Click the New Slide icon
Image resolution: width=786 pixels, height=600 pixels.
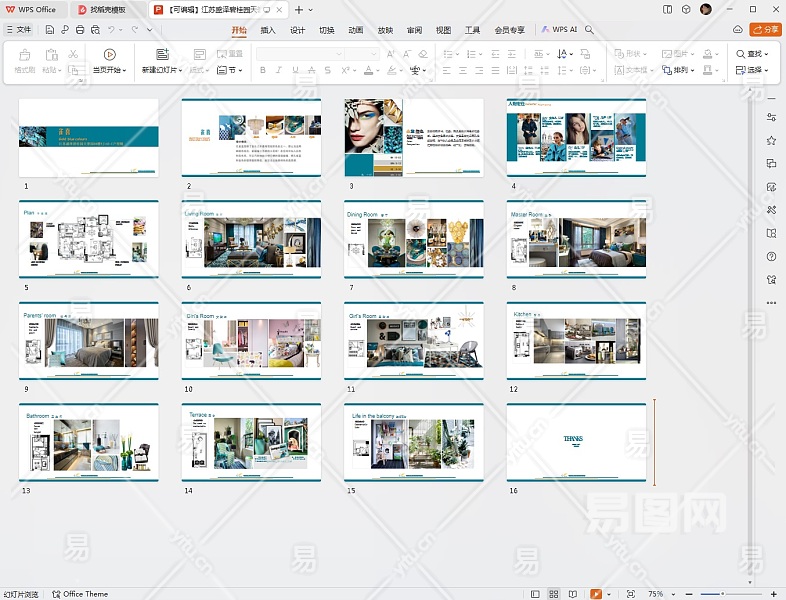pyautogui.click(x=162, y=54)
